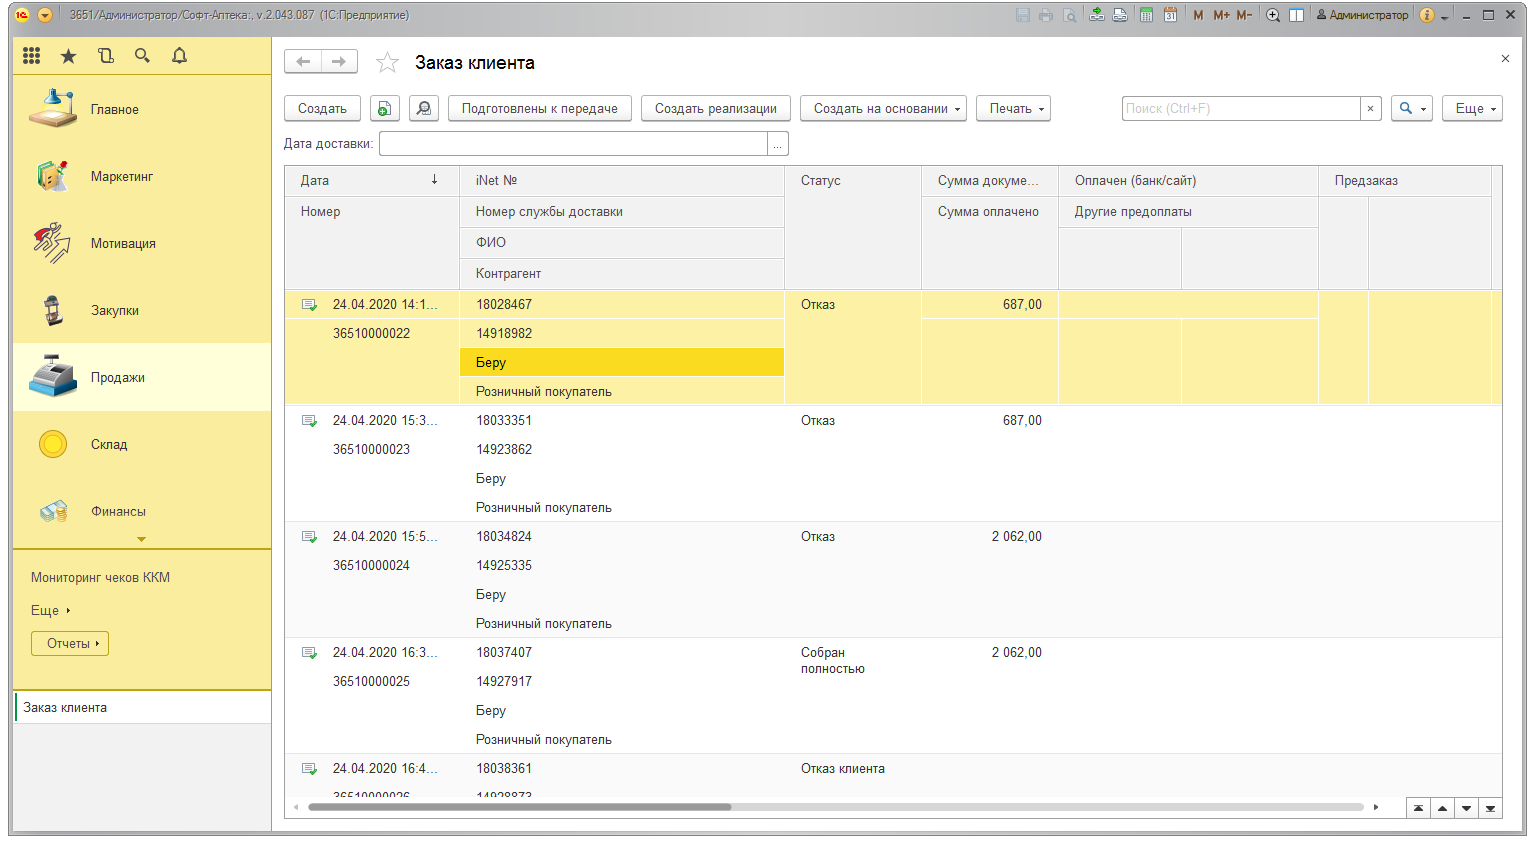The height and width of the screenshot is (842, 1538).
Task: Open the Продажи section
Action: coord(118,377)
